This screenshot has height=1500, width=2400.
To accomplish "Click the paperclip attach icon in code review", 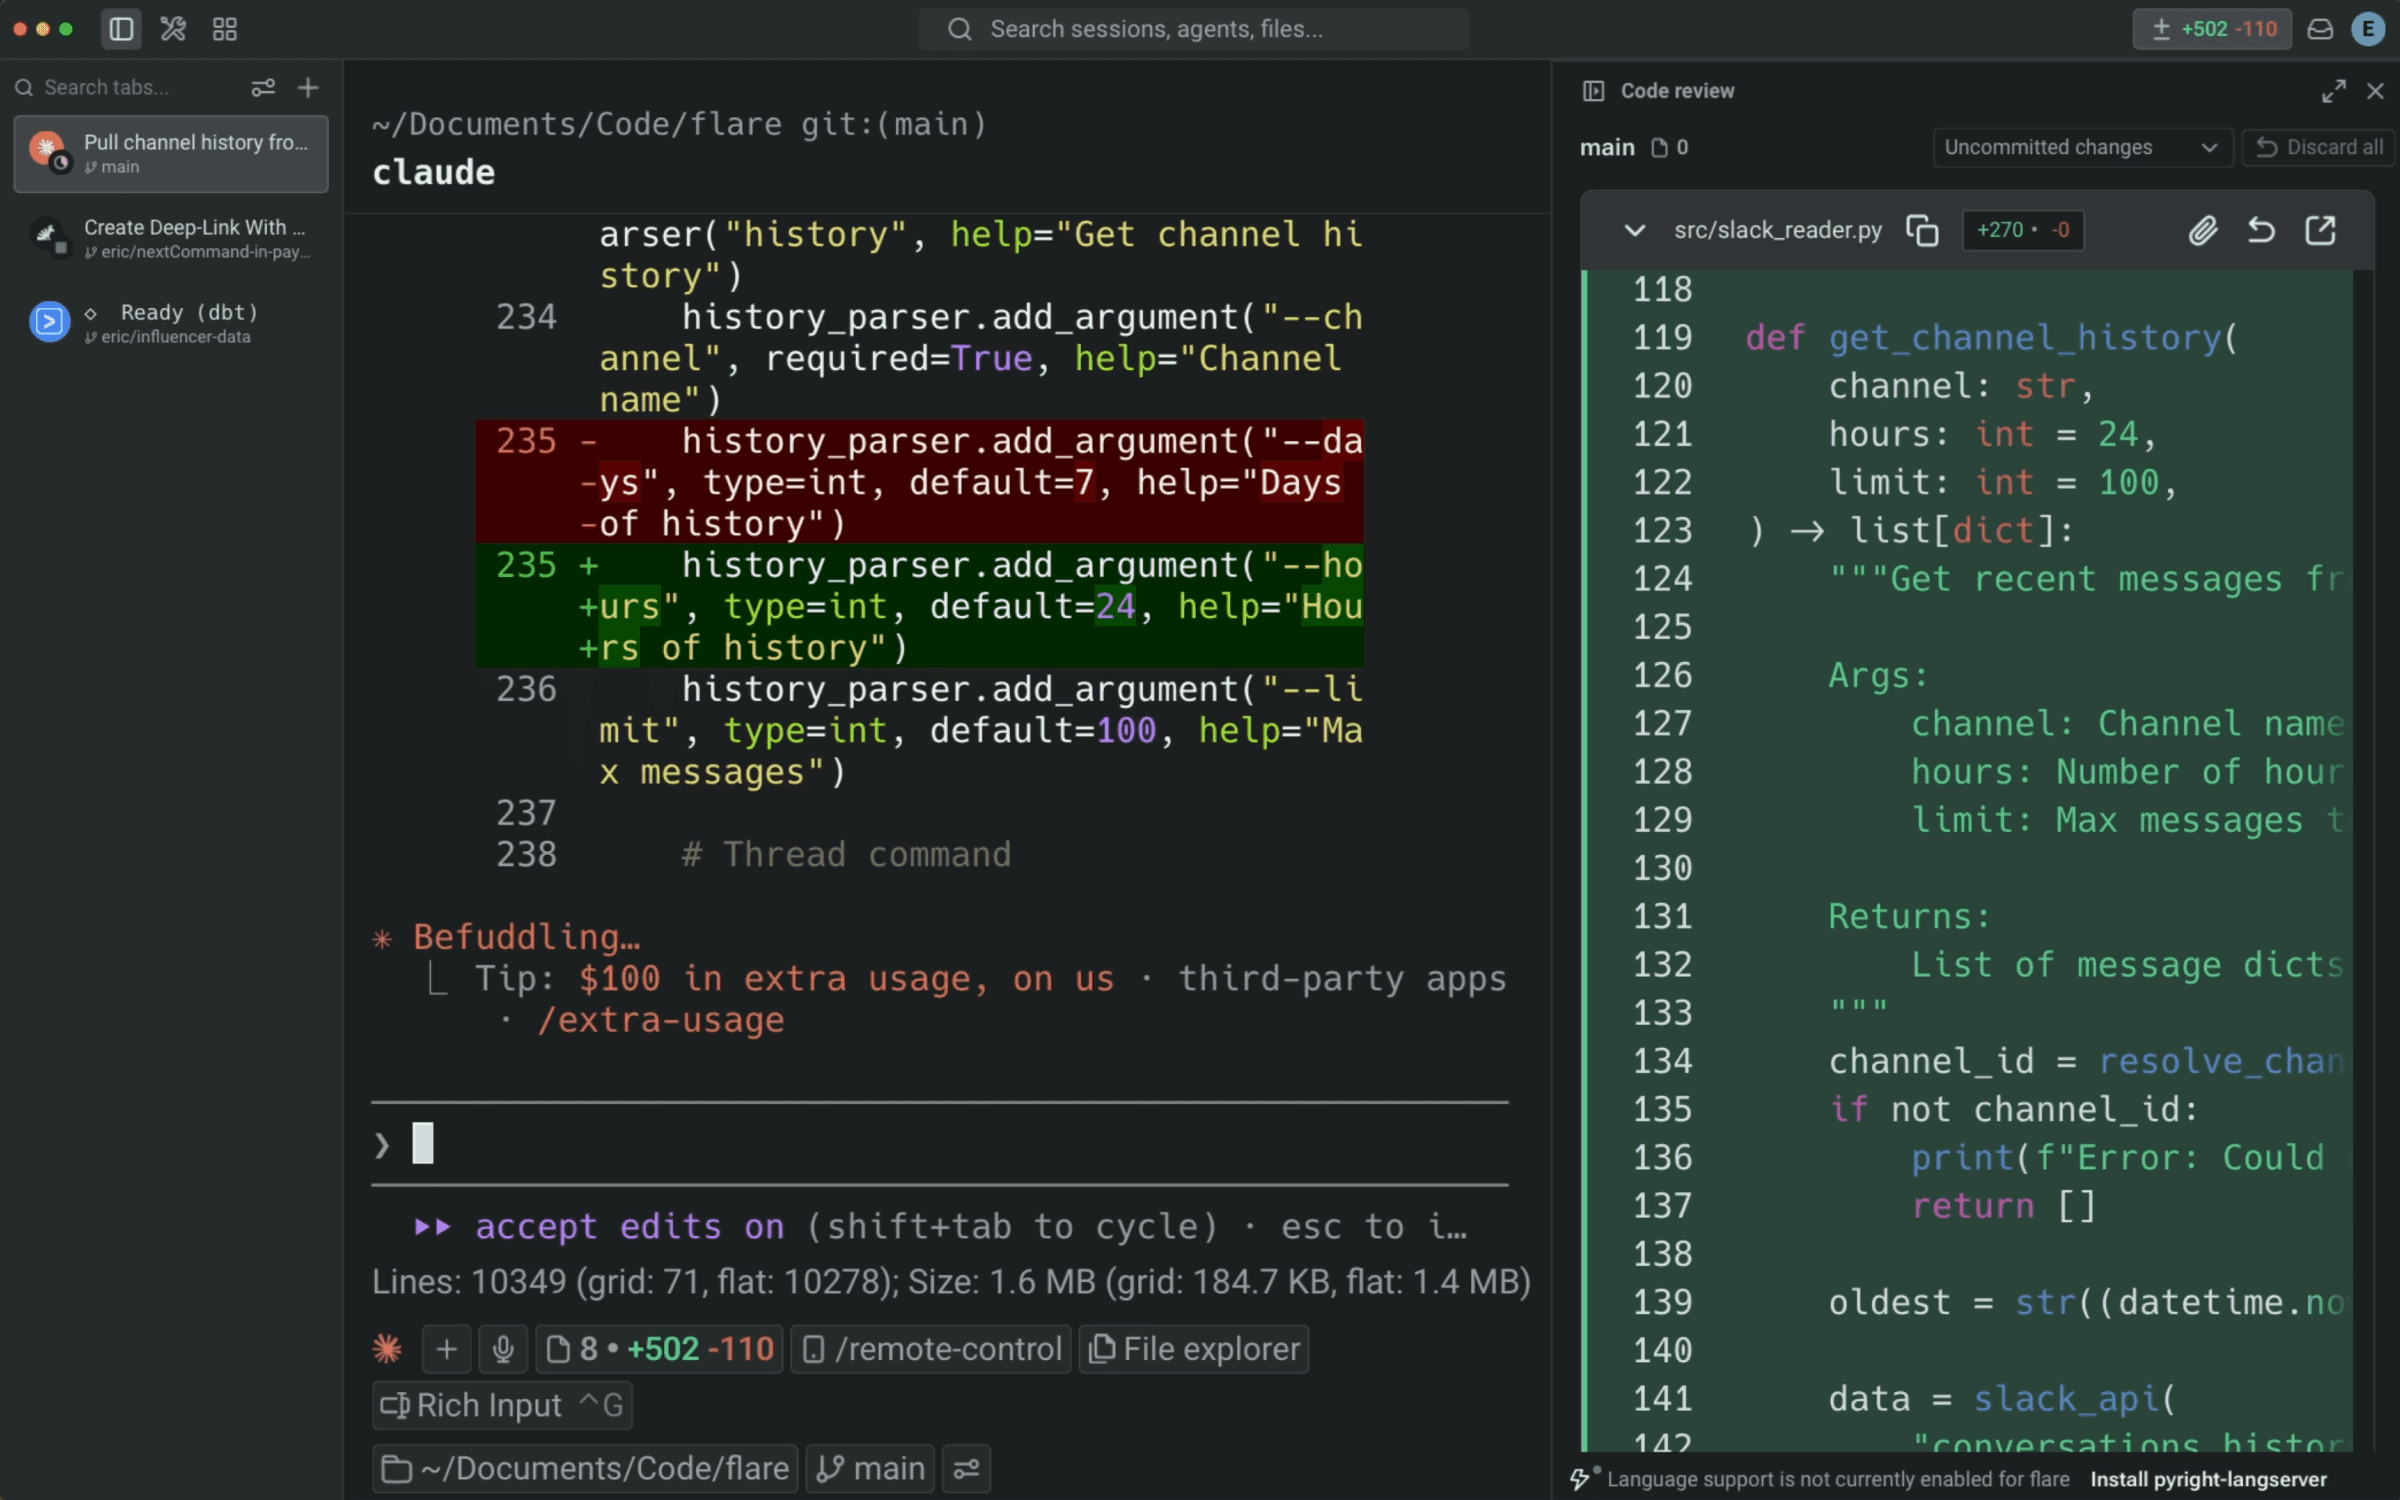I will (2202, 231).
